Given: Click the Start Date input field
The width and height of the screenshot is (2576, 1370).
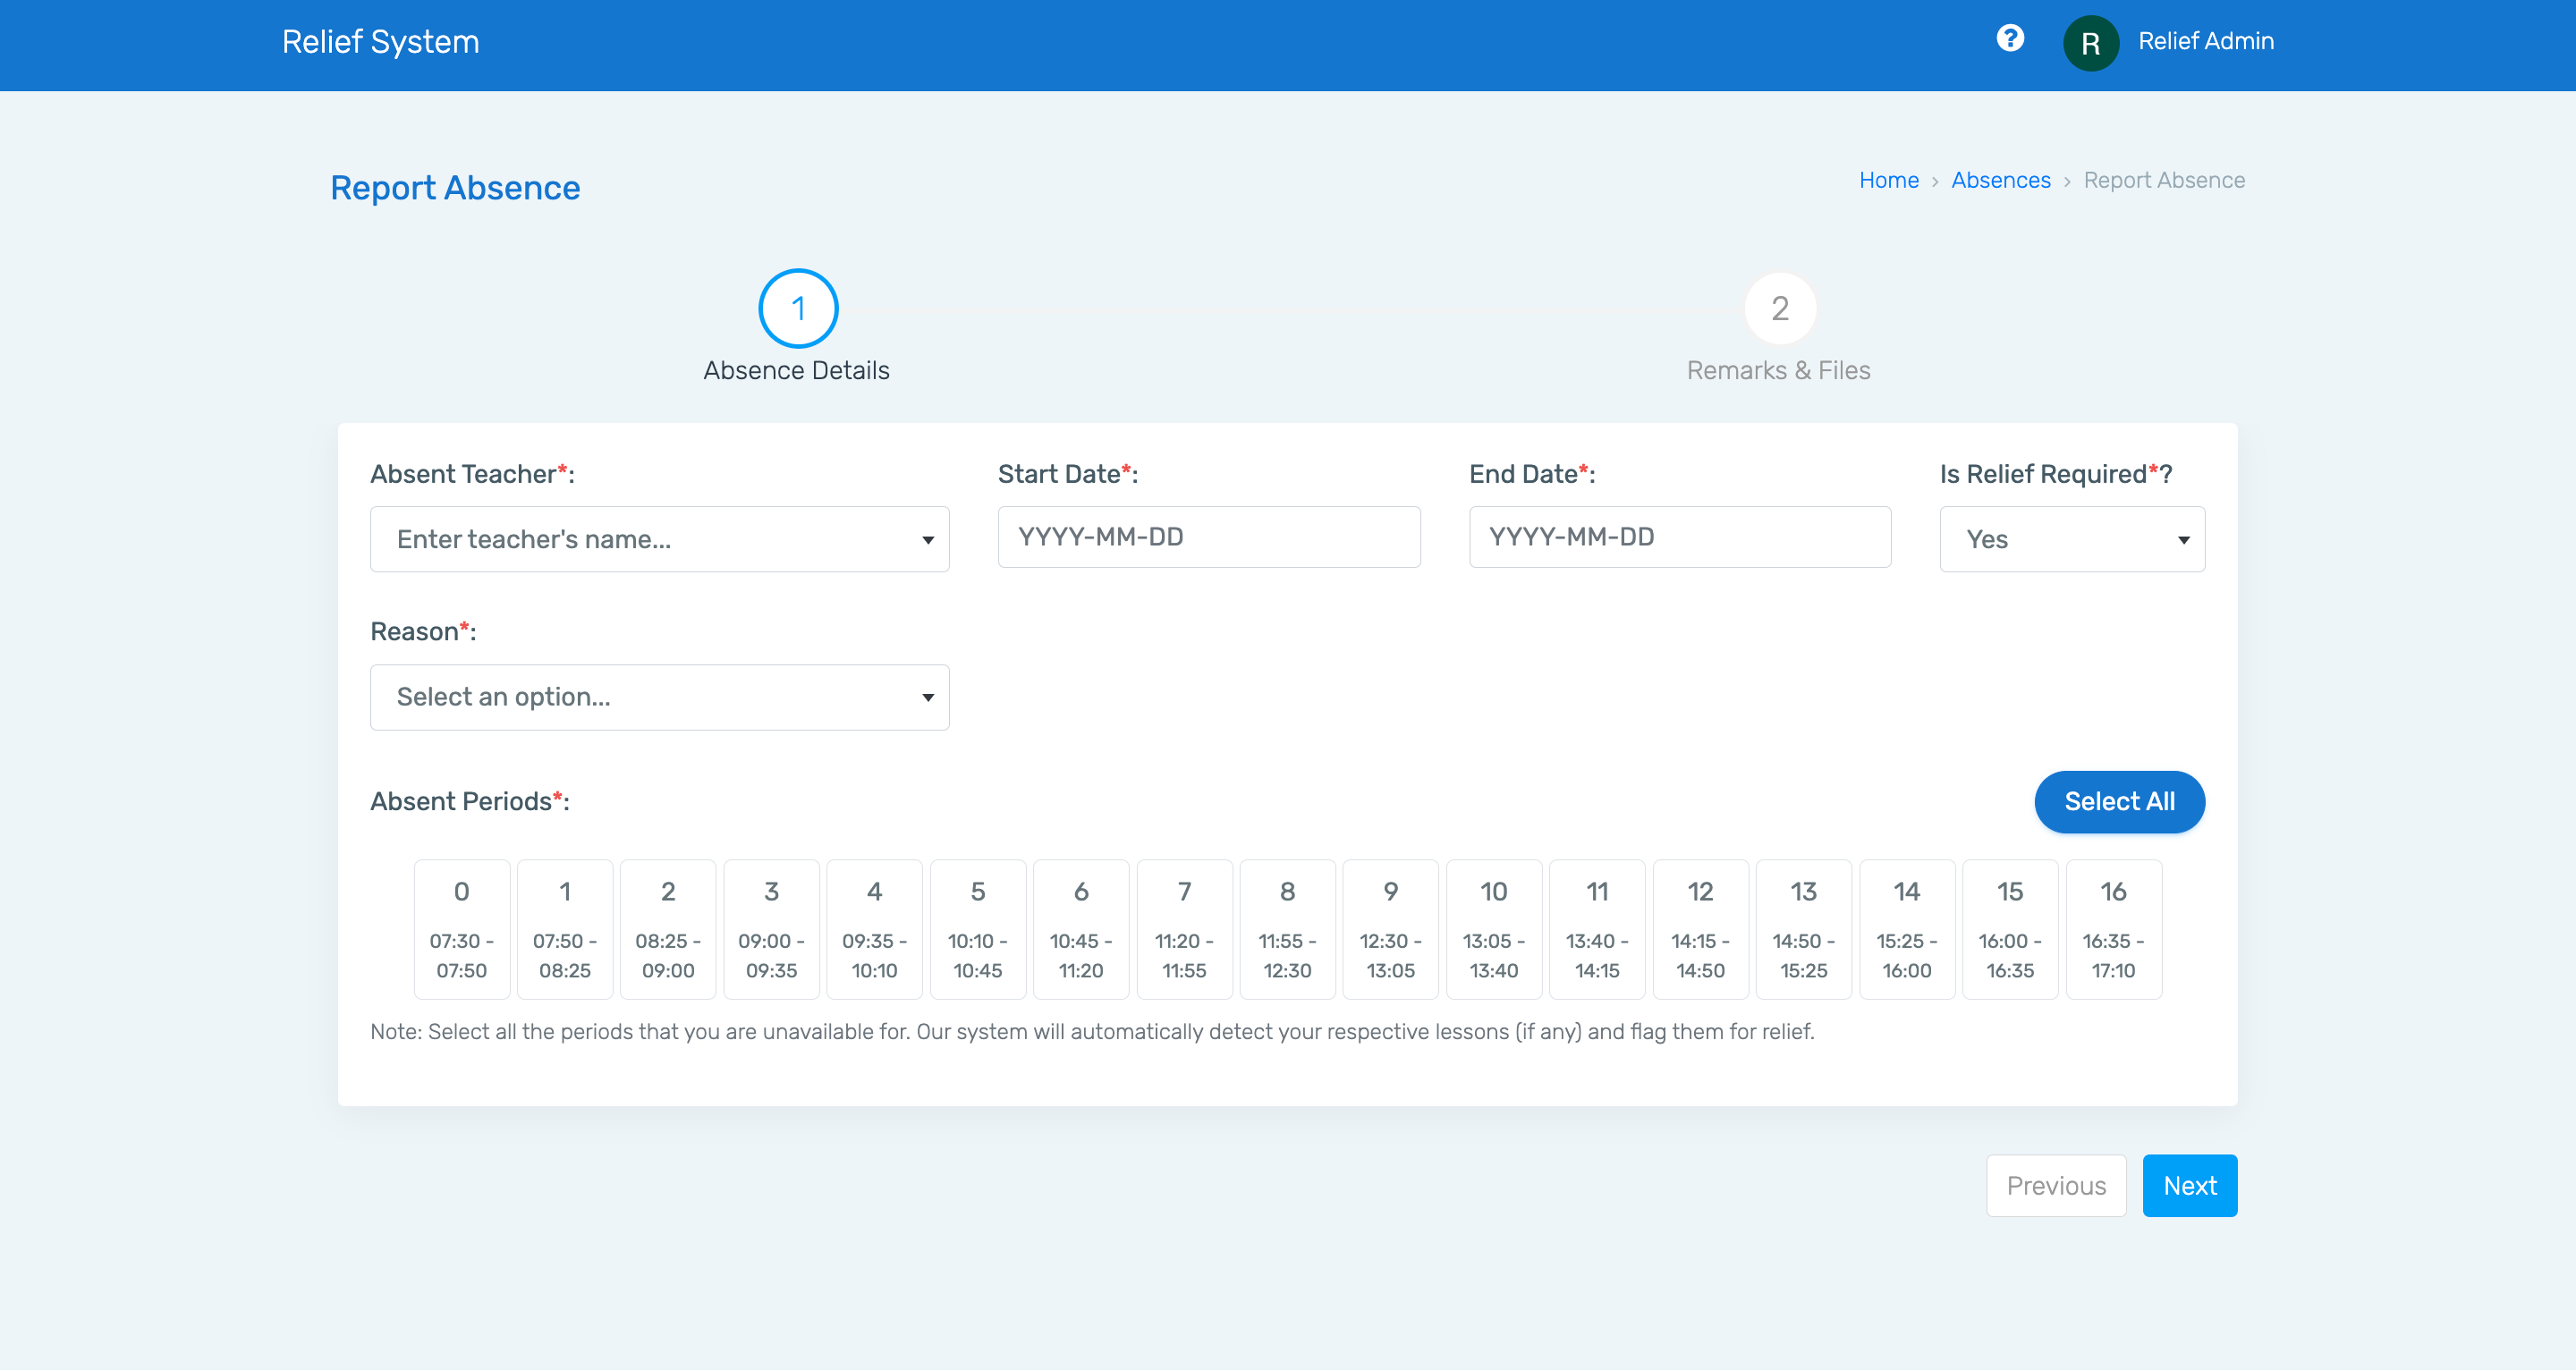Looking at the screenshot, I should pos(1207,537).
